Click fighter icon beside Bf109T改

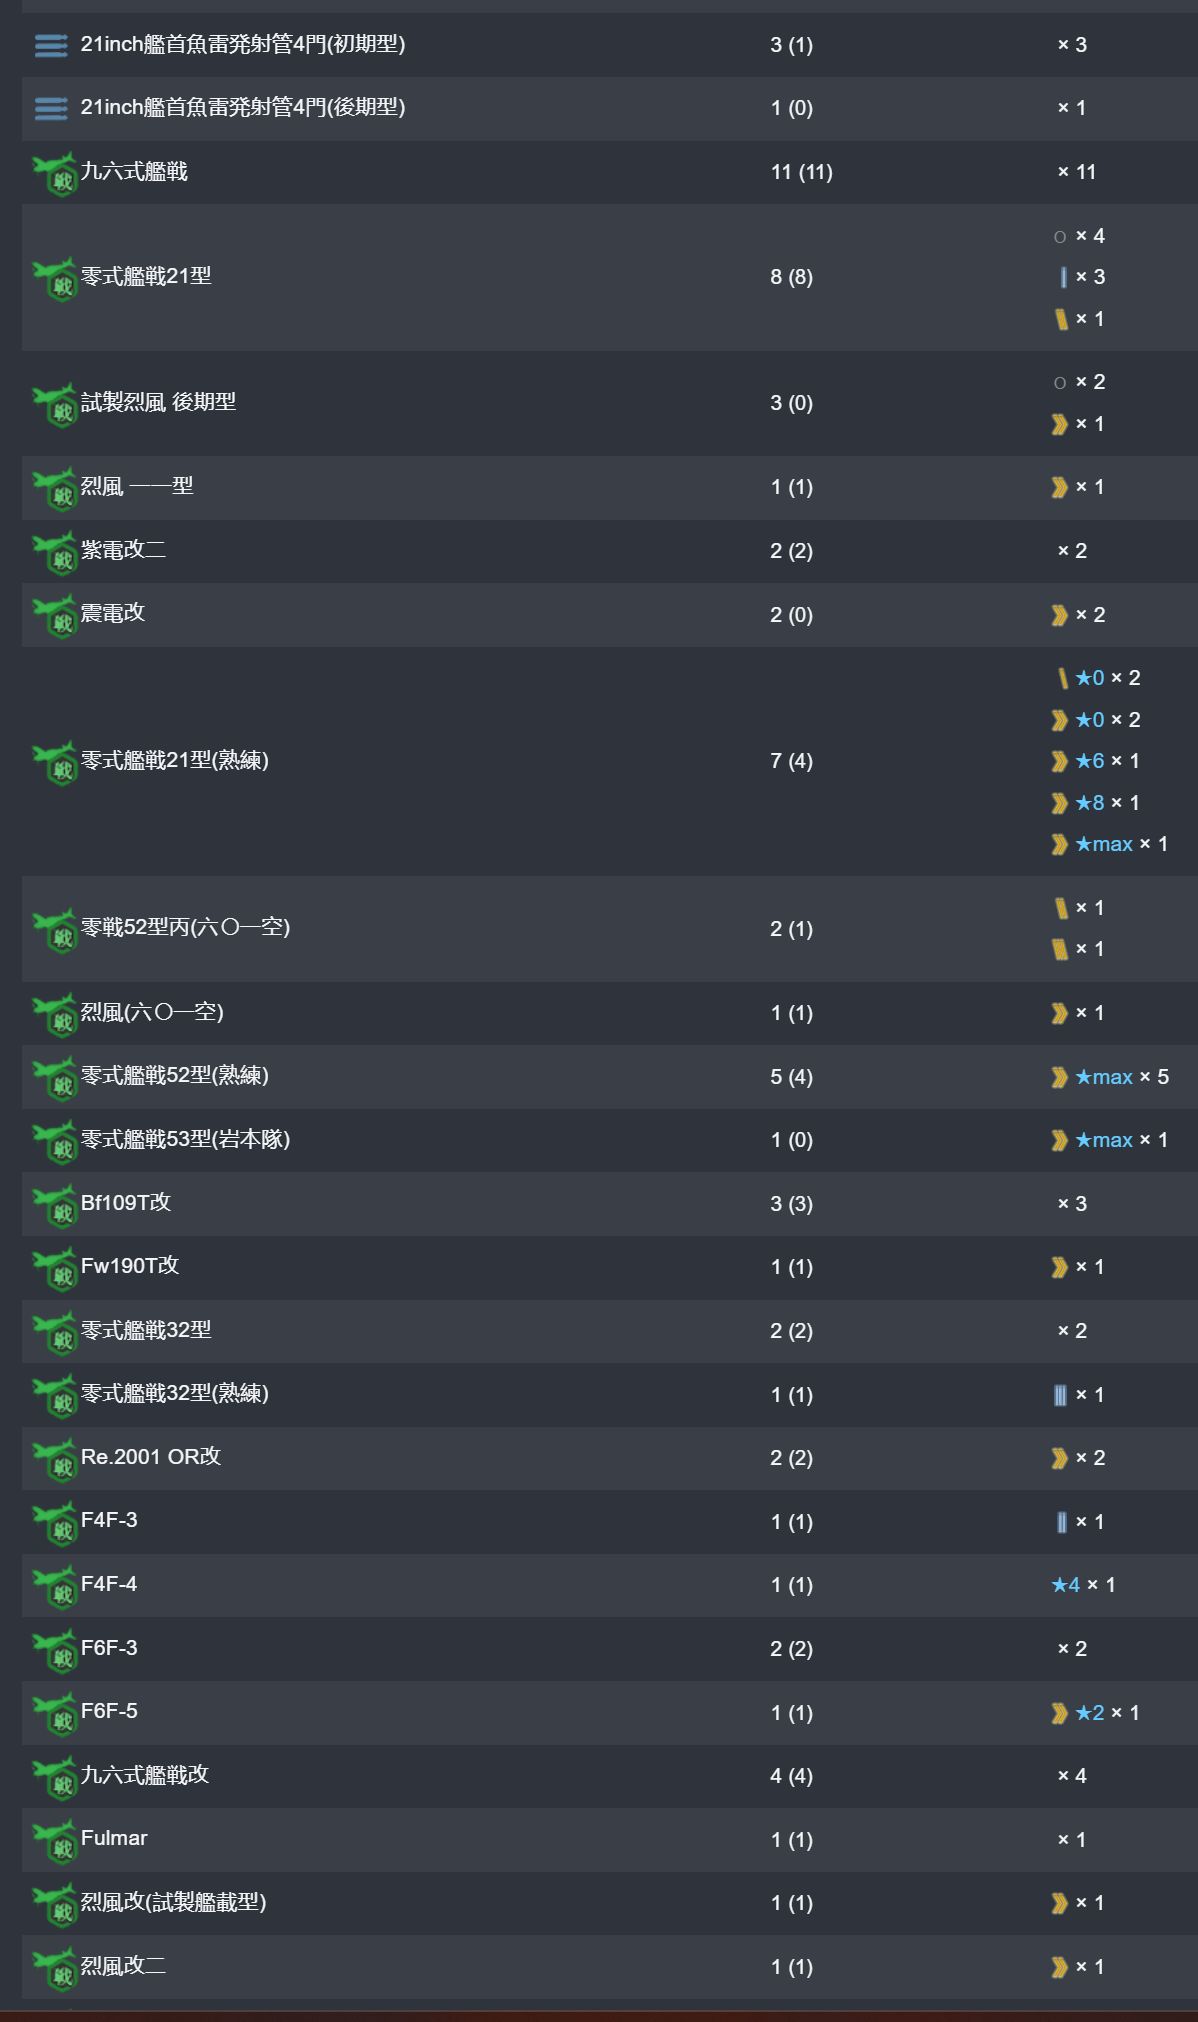[55, 1204]
